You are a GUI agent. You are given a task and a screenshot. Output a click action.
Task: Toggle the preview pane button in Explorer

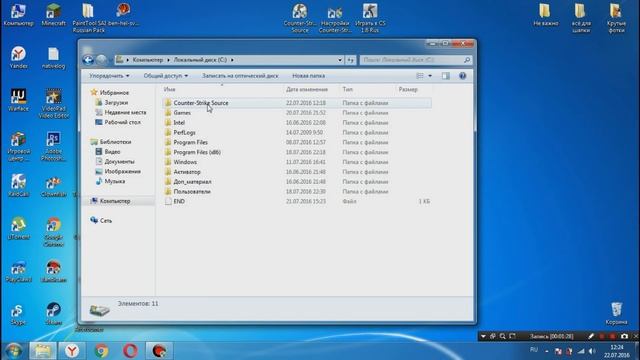pos(446,76)
